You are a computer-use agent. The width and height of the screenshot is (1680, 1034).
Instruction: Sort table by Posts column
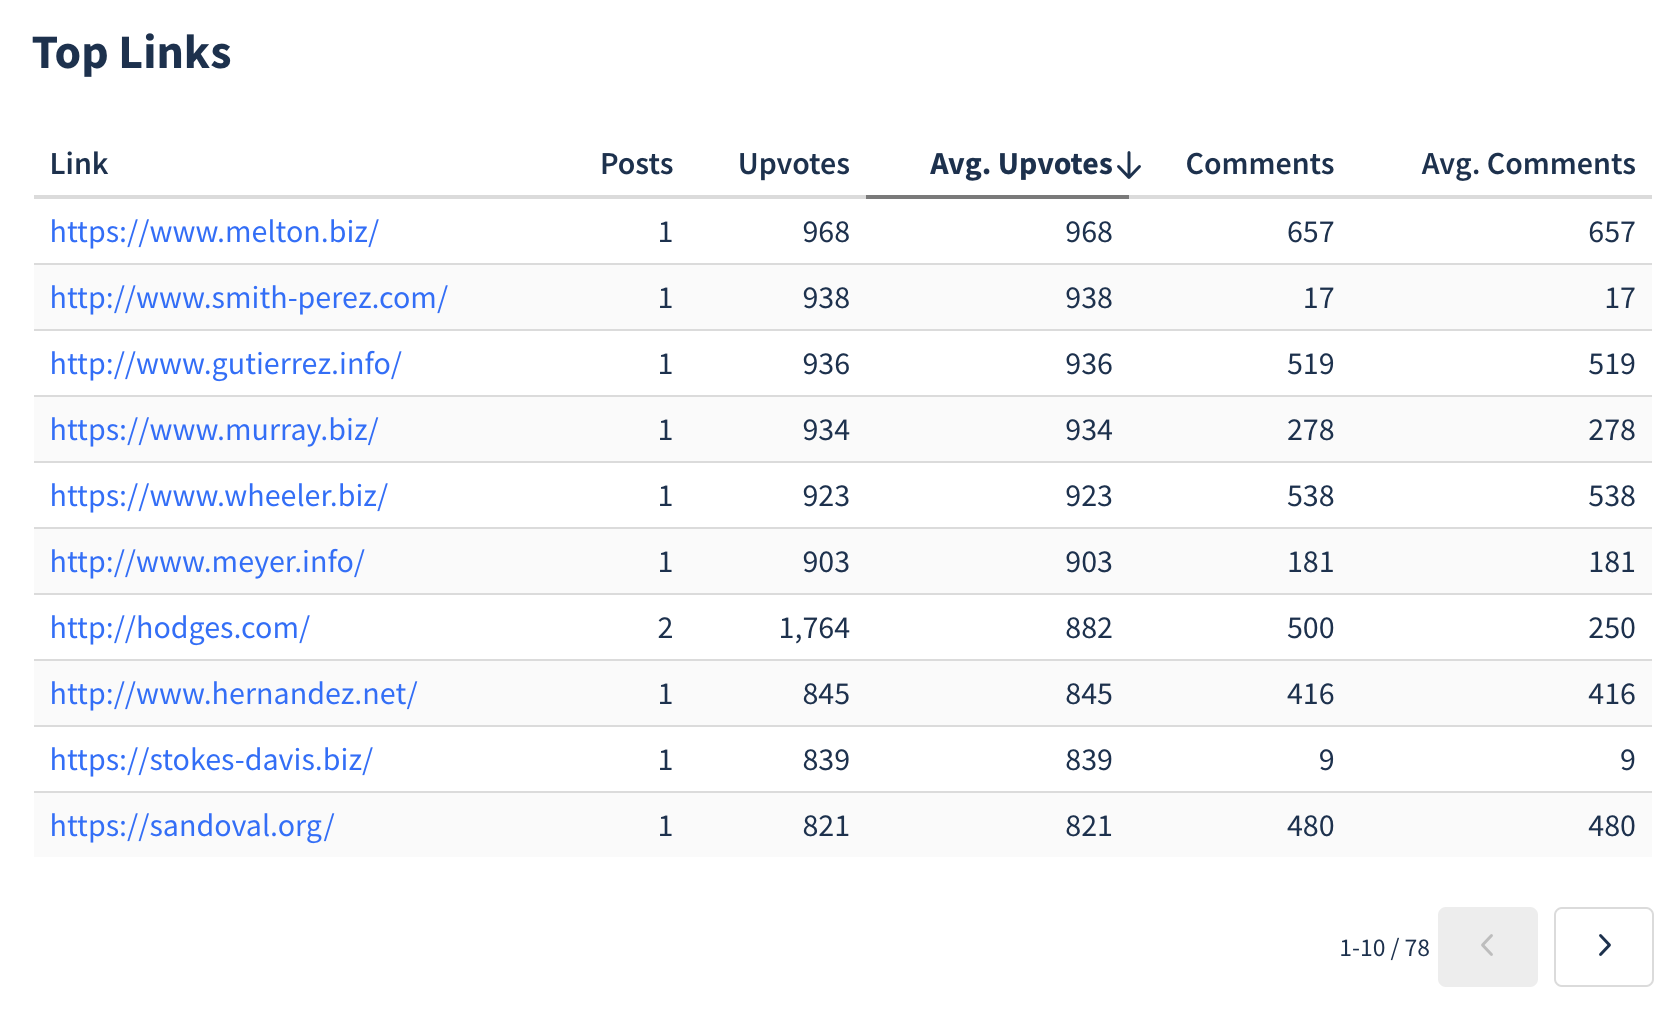click(x=636, y=164)
